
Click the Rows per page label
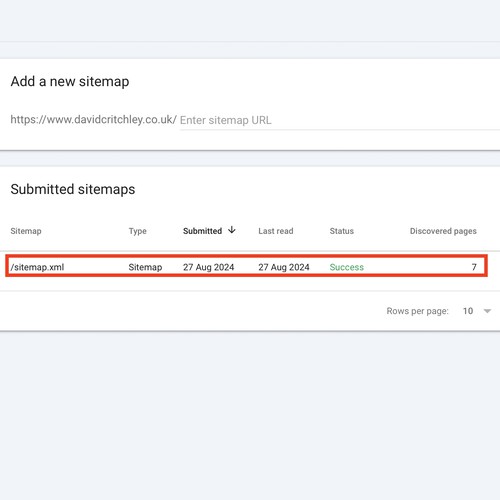tap(417, 311)
